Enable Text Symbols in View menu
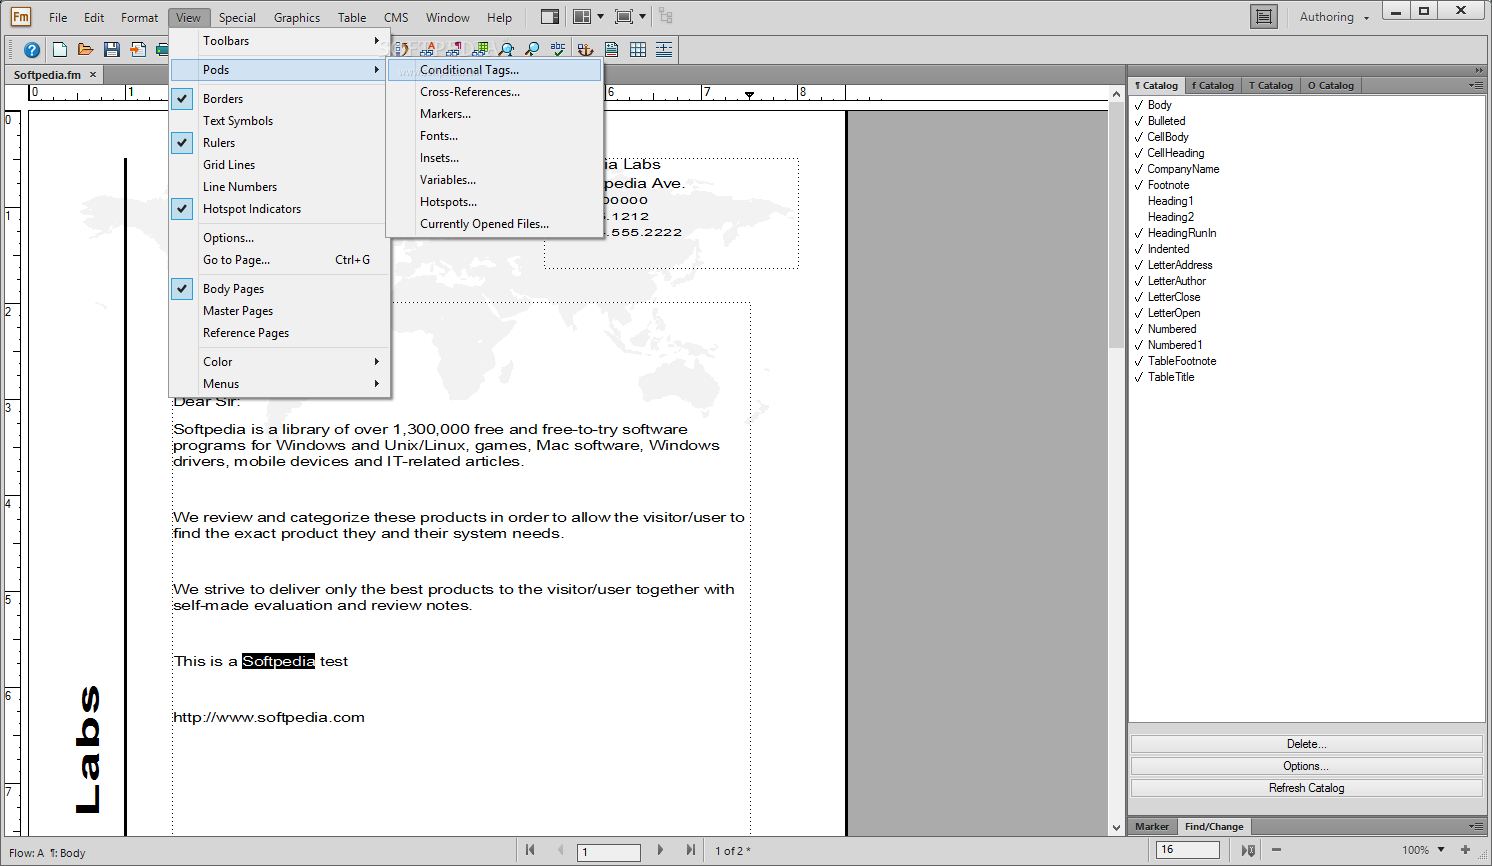1492x866 pixels. coord(279,121)
